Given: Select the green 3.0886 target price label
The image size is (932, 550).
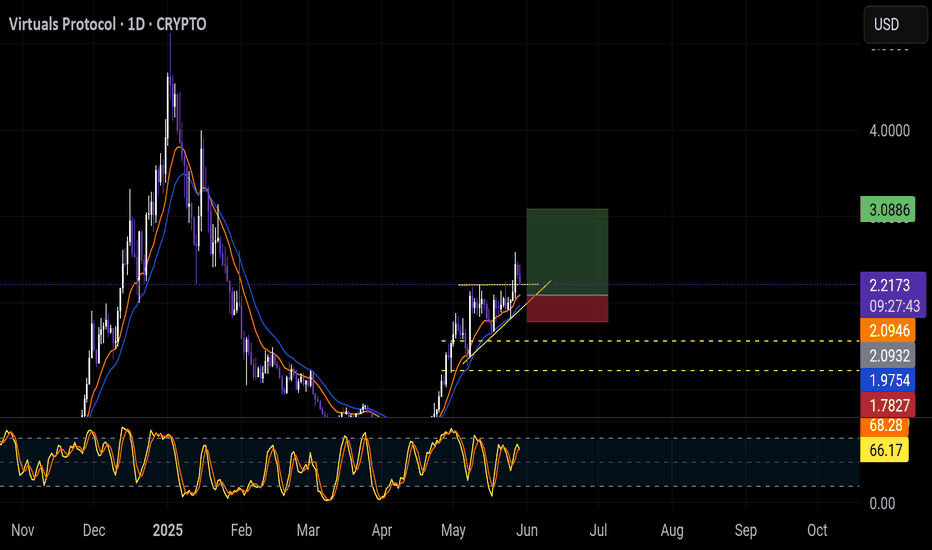Looking at the screenshot, I should coord(887,211).
